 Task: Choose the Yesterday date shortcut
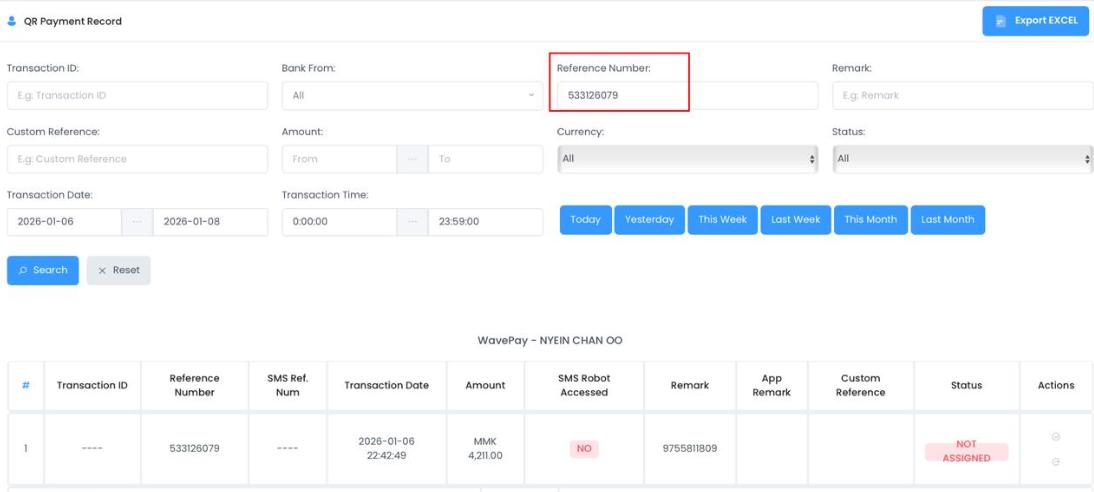click(649, 220)
